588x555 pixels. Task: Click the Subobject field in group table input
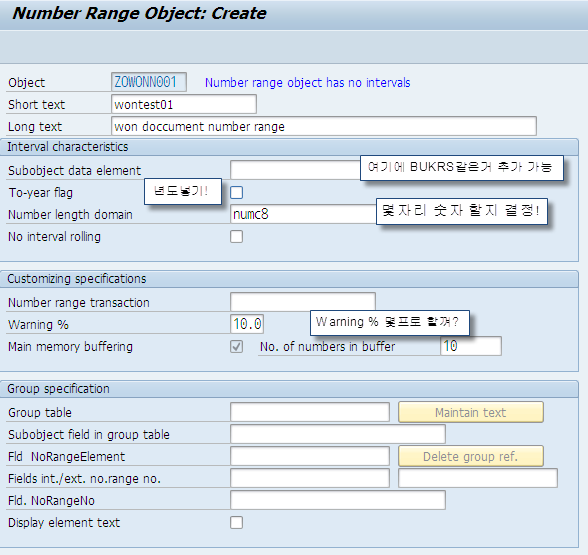[x=338, y=434]
